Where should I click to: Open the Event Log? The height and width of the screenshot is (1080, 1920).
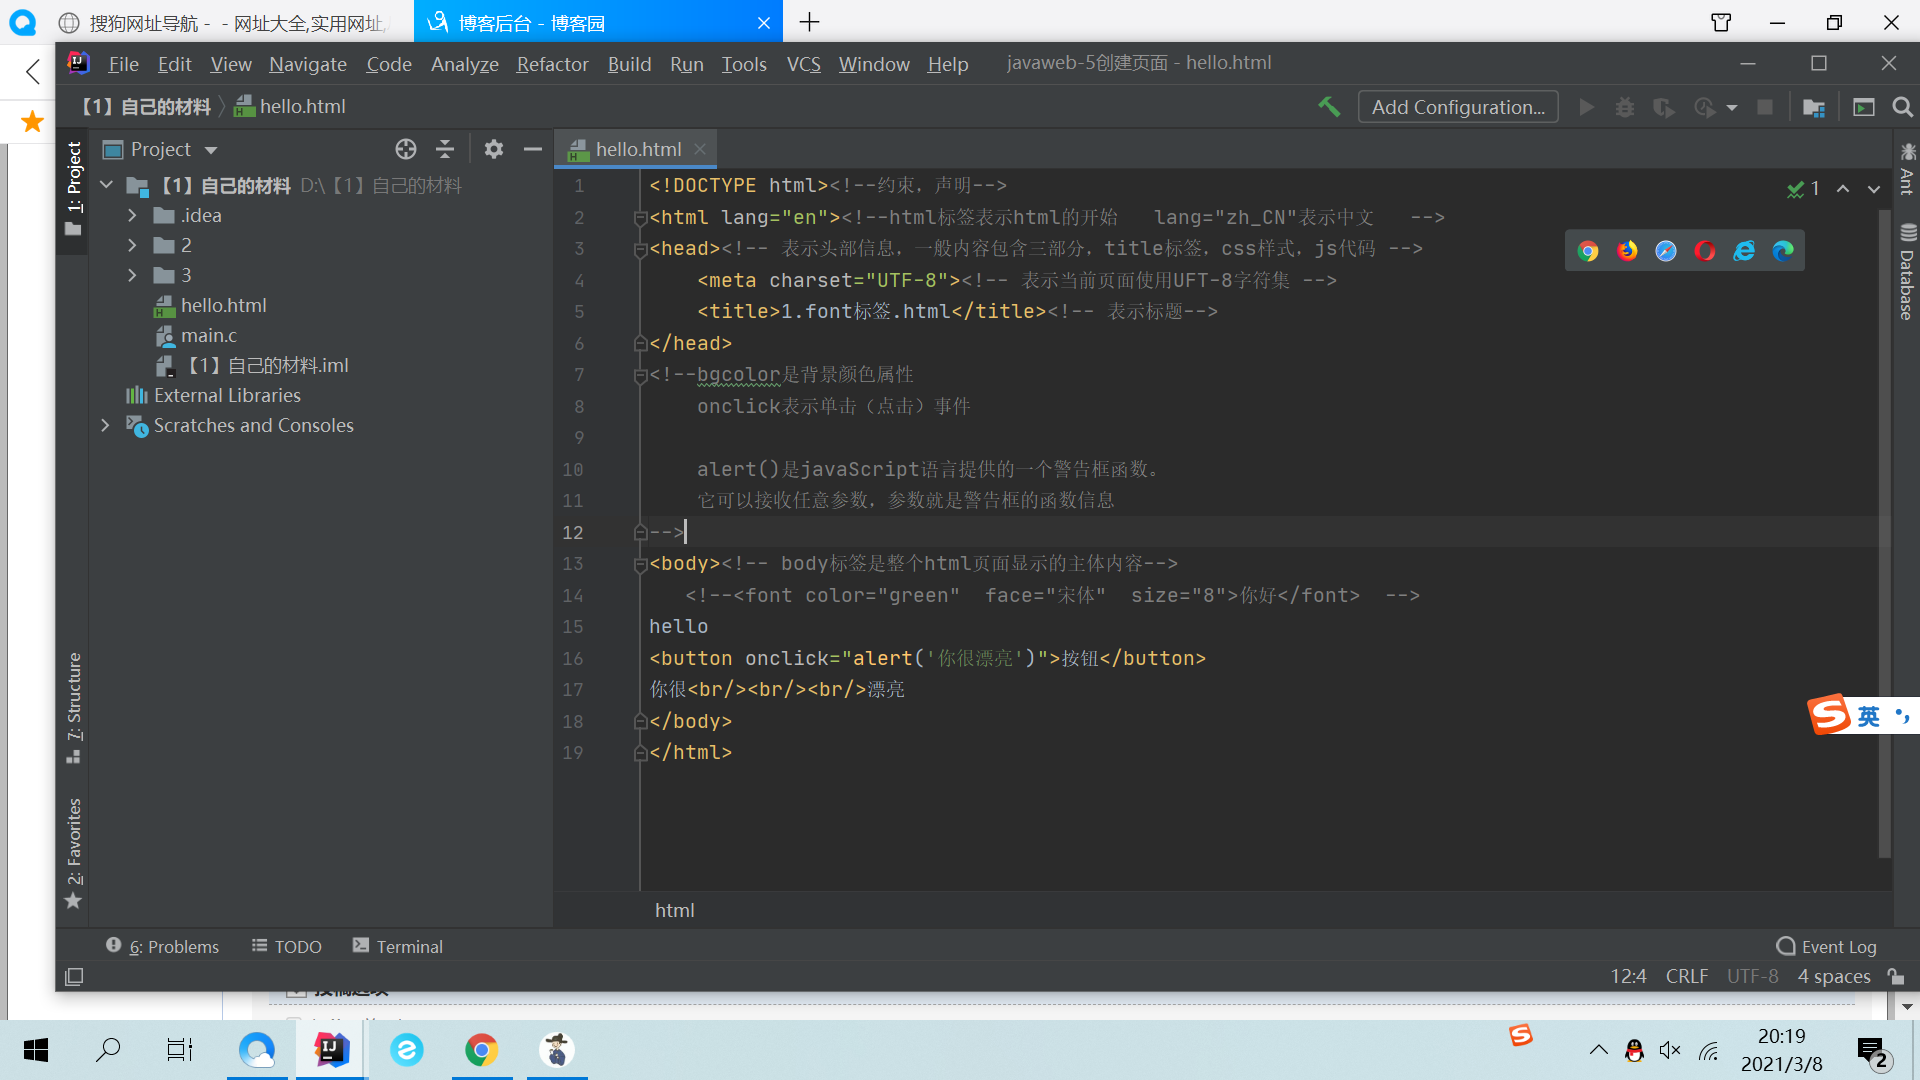1826,946
